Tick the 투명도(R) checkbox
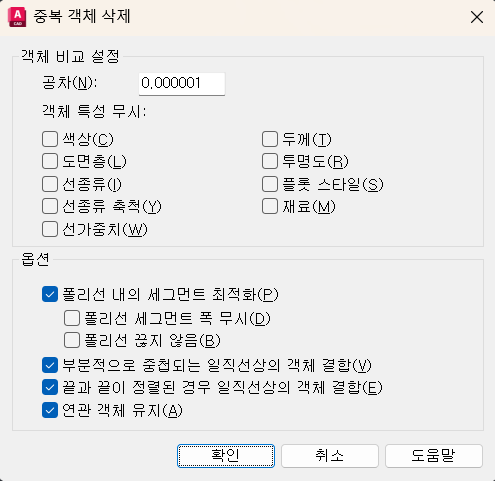 click(x=270, y=161)
